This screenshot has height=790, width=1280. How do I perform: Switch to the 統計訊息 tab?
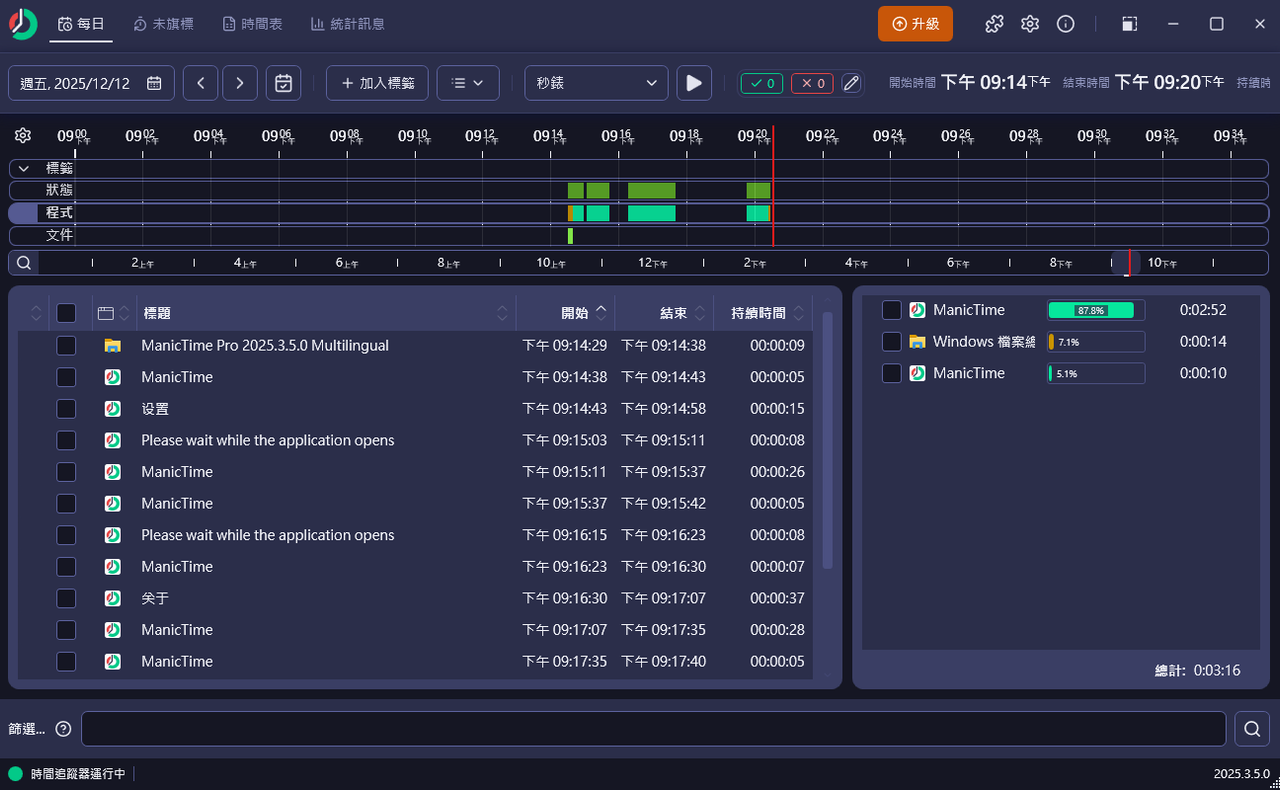coord(347,24)
